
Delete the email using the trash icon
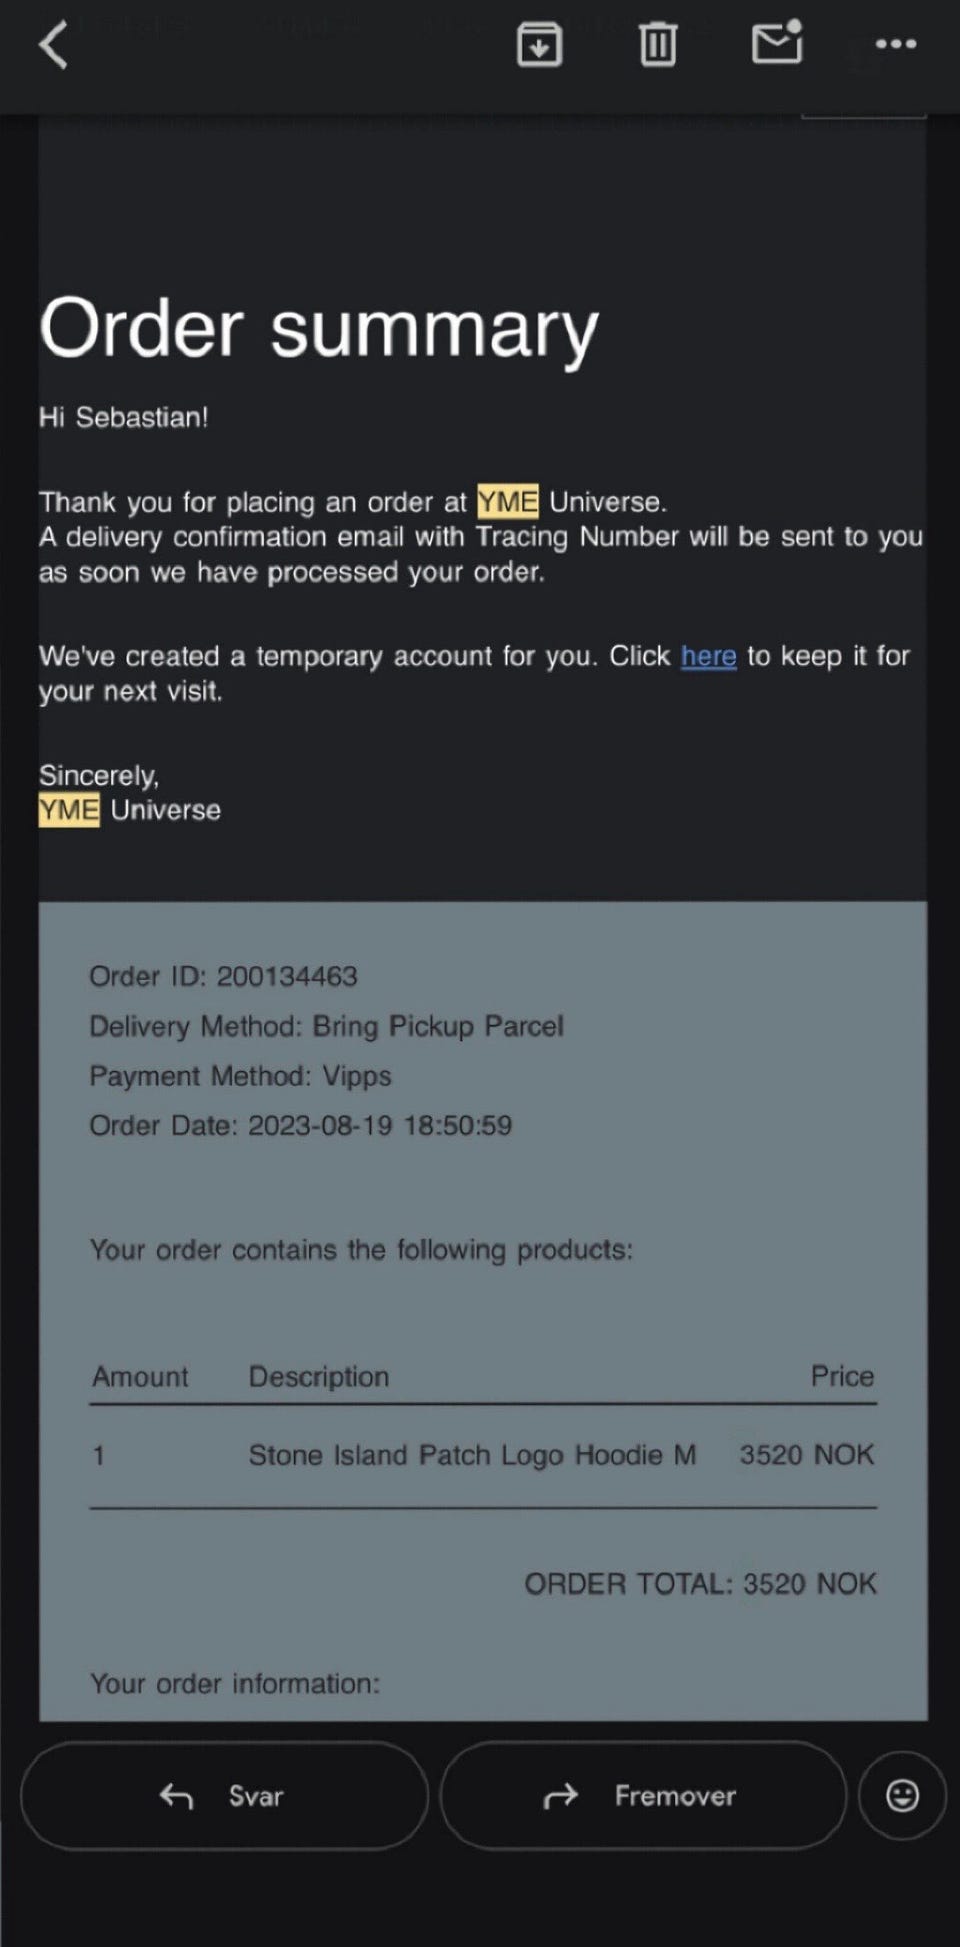[x=657, y=45]
